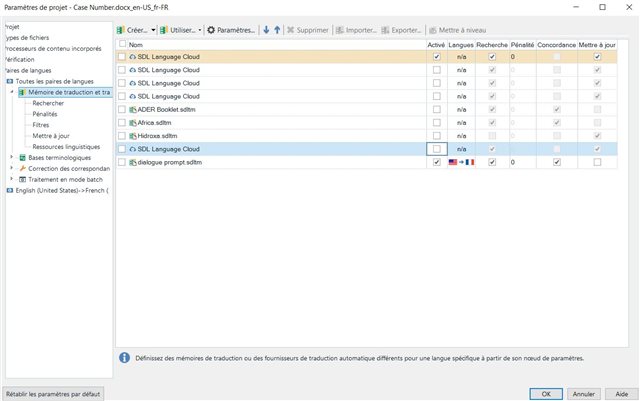Click the Traitement en mode batch icon
This screenshot has height=401, width=640.
click(23, 179)
